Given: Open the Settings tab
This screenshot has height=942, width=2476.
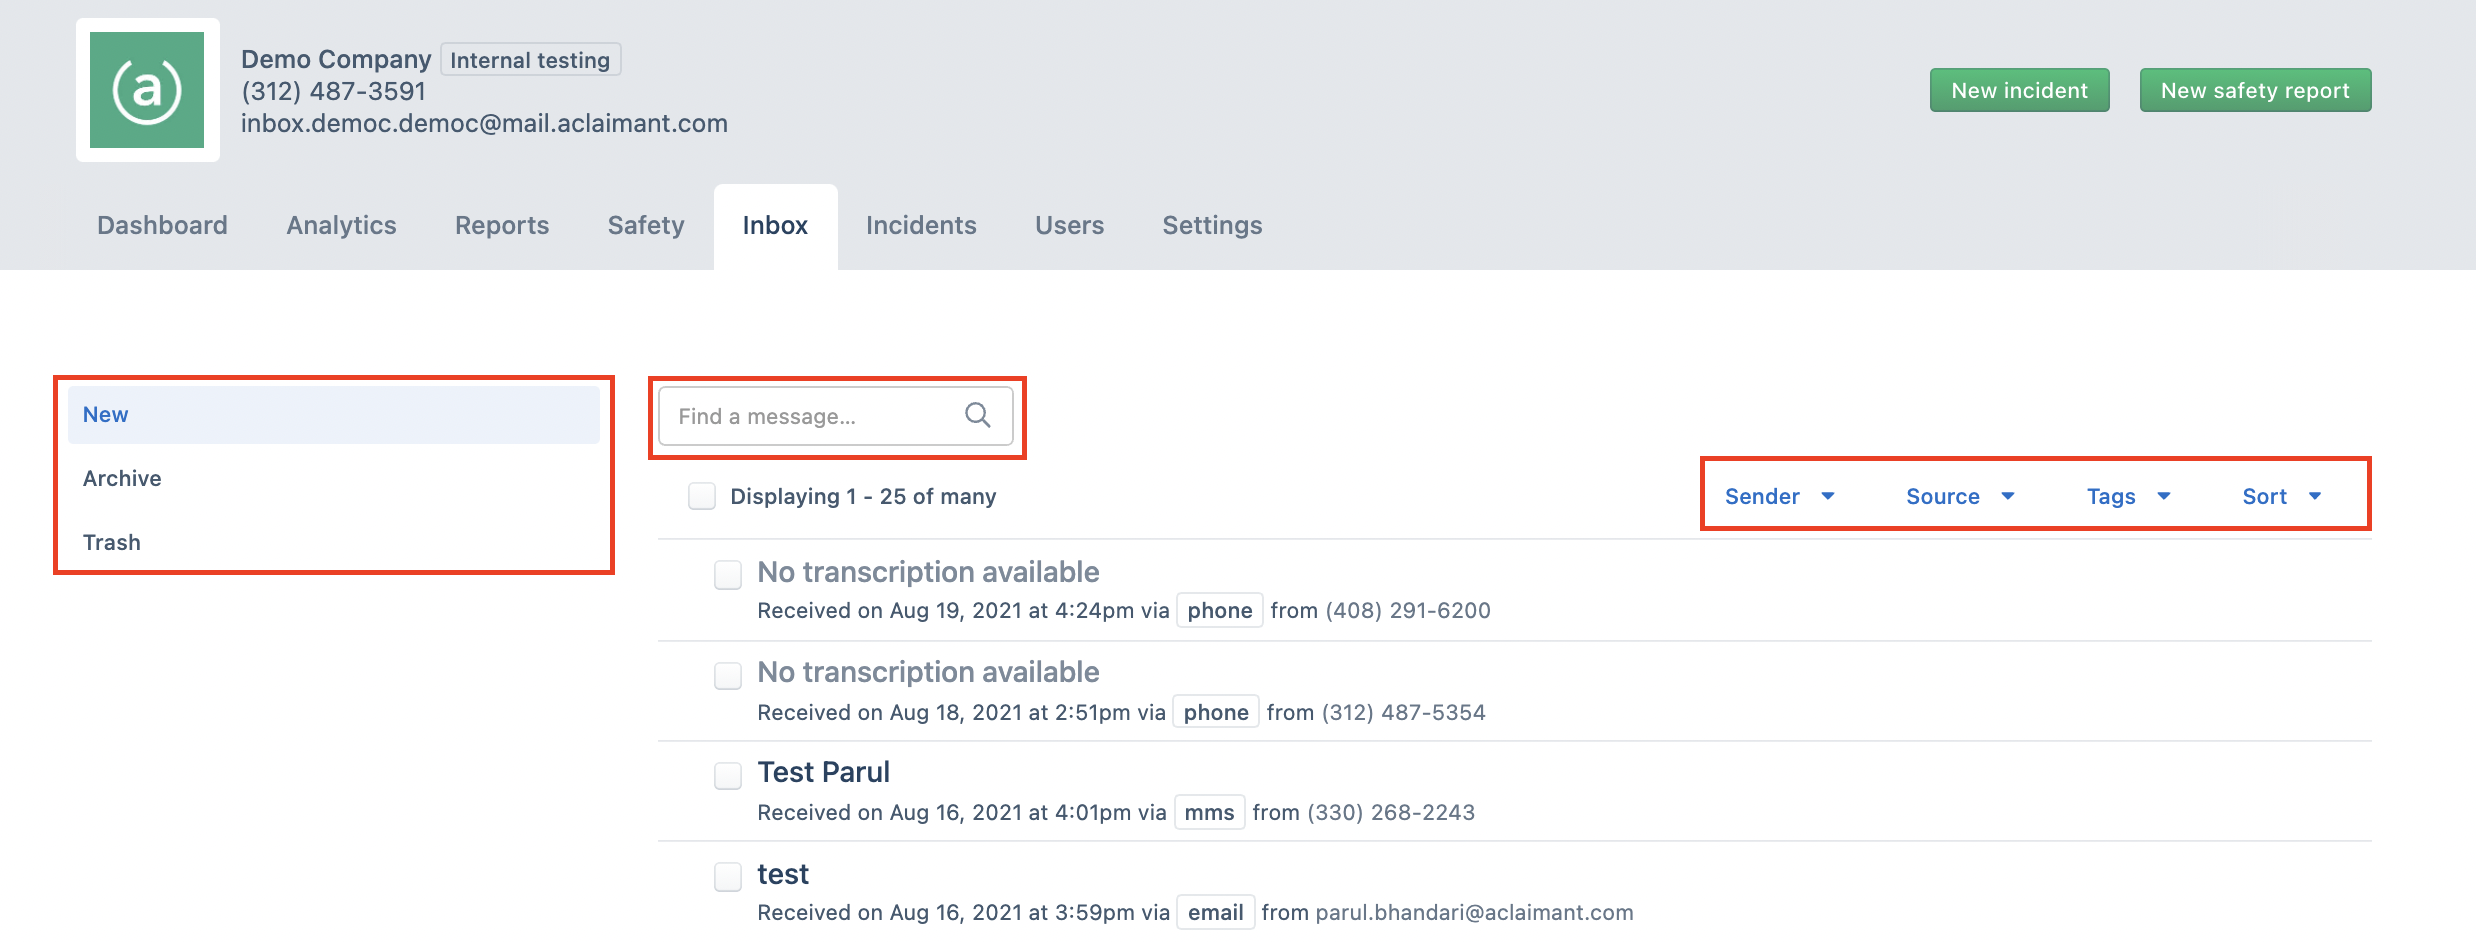Looking at the screenshot, I should [x=1212, y=225].
